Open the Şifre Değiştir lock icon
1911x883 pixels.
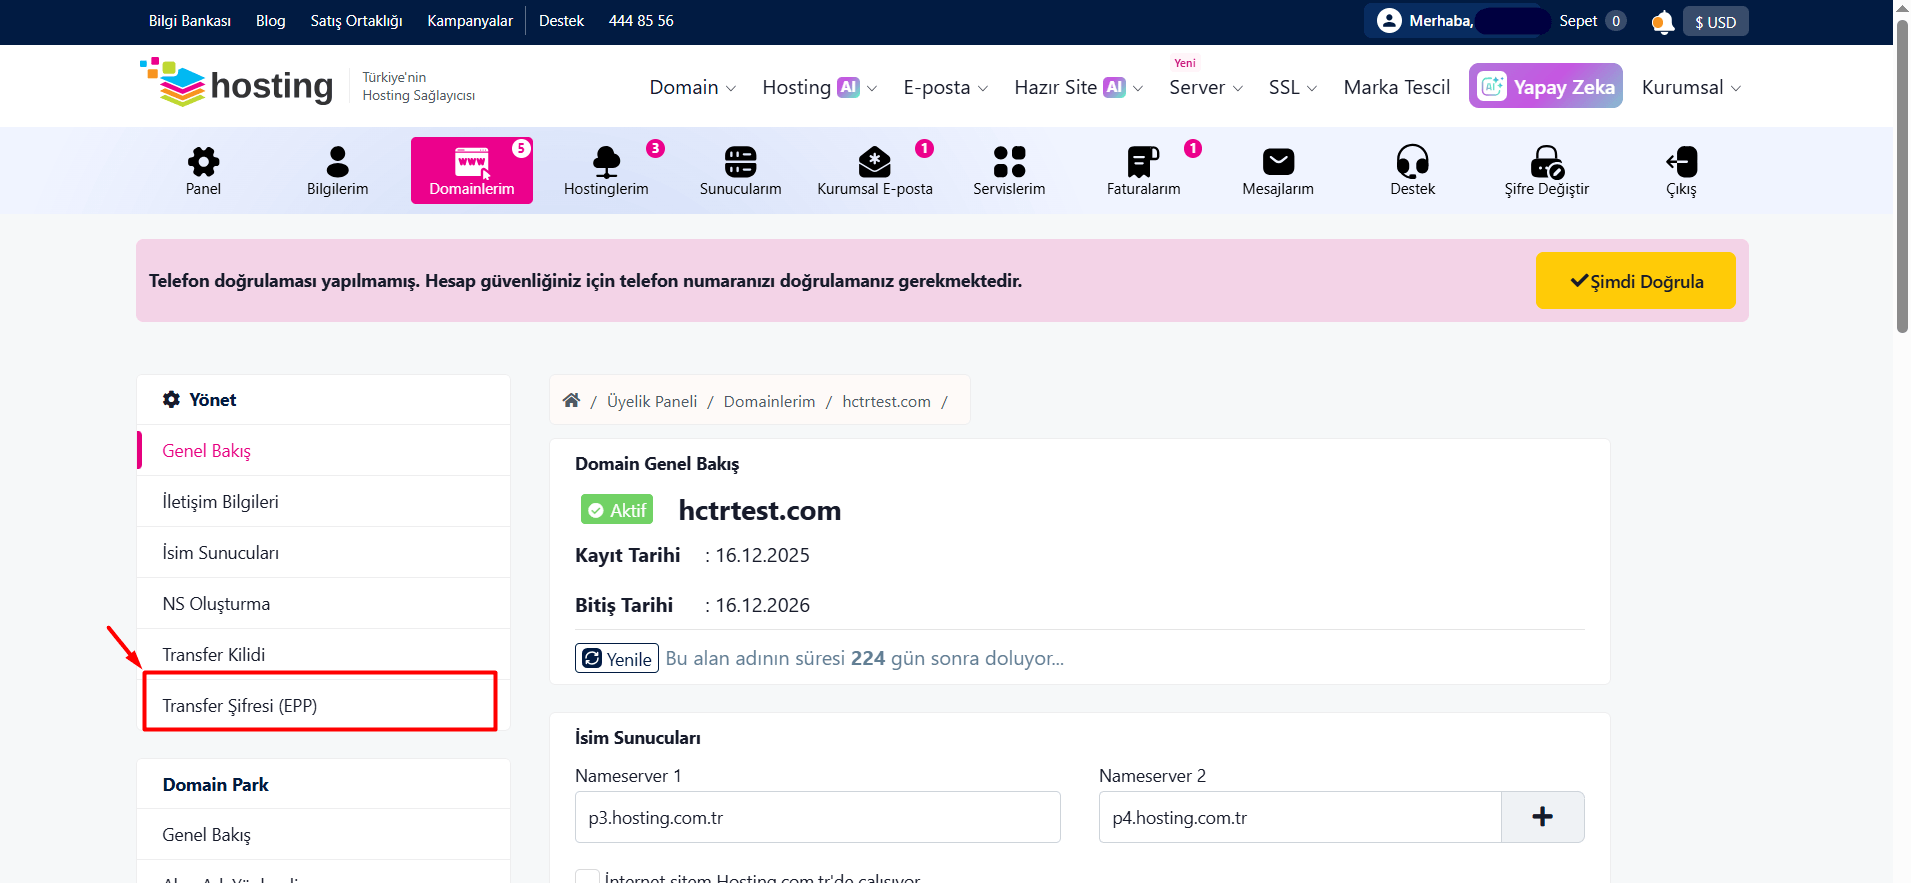(x=1547, y=161)
